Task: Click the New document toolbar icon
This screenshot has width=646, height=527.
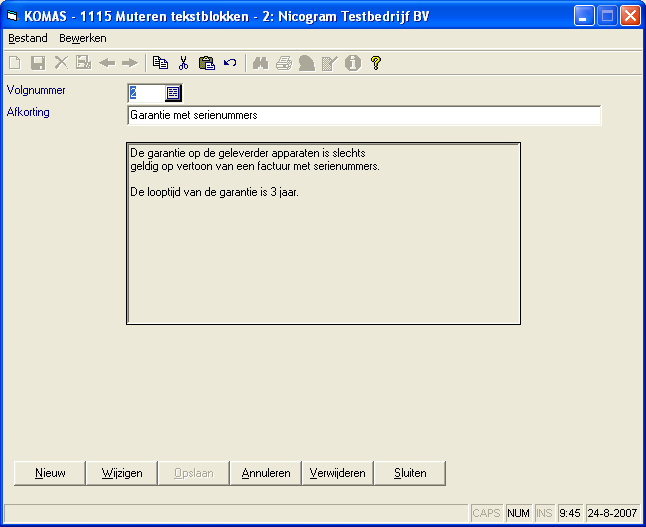Action: [x=15, y=63]
